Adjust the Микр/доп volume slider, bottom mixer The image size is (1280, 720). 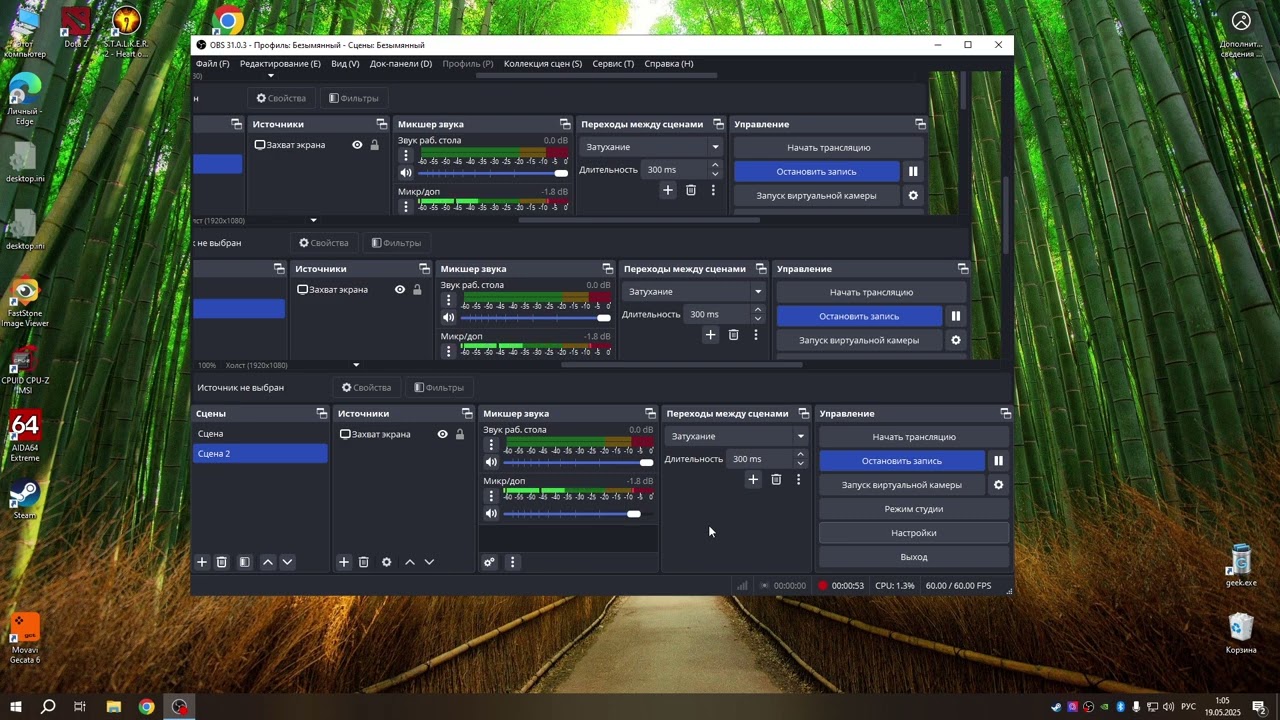click(579, 514)
